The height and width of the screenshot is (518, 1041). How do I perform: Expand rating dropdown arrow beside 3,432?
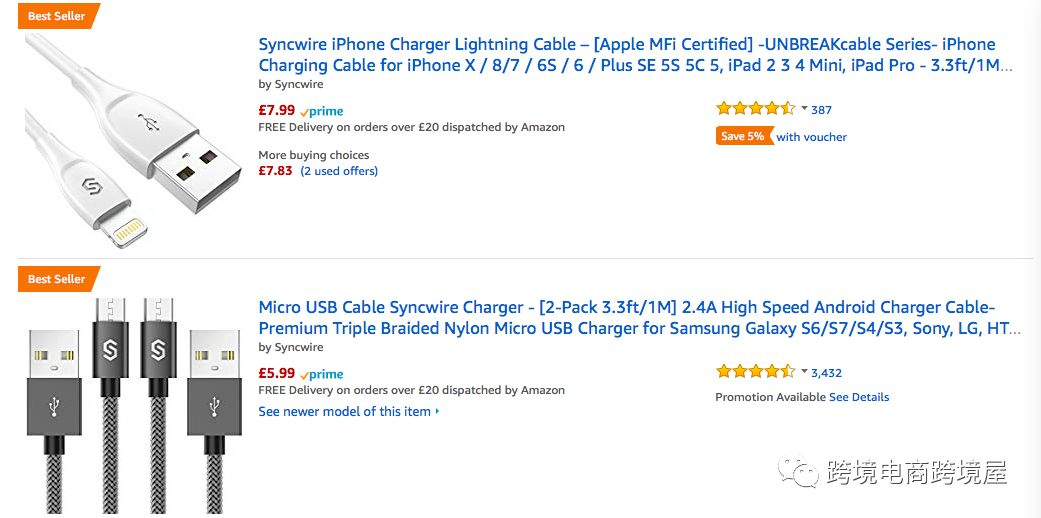[x=804, y=371]
